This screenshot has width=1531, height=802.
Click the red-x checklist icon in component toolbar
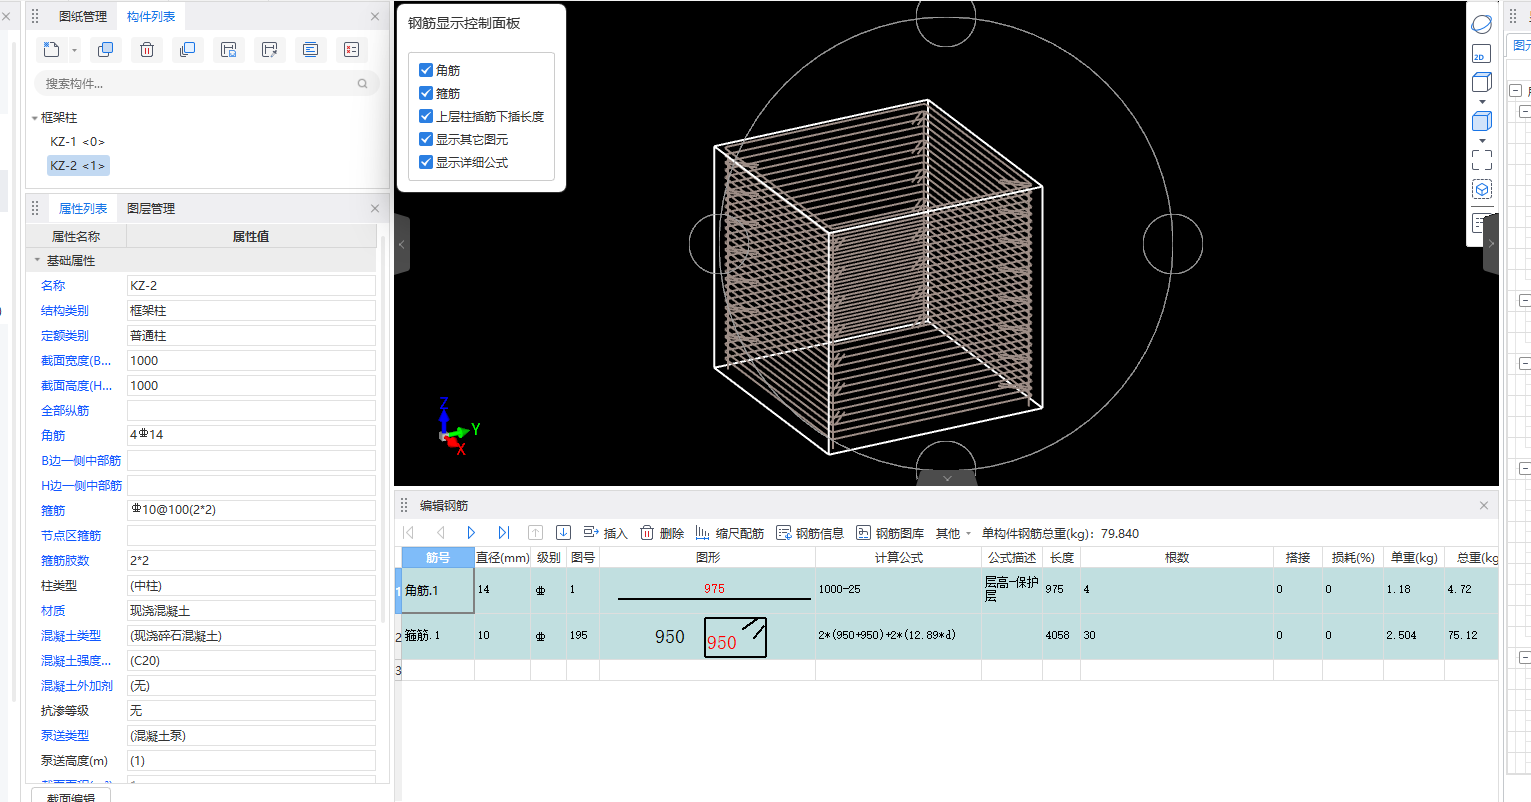coord(351,50)
